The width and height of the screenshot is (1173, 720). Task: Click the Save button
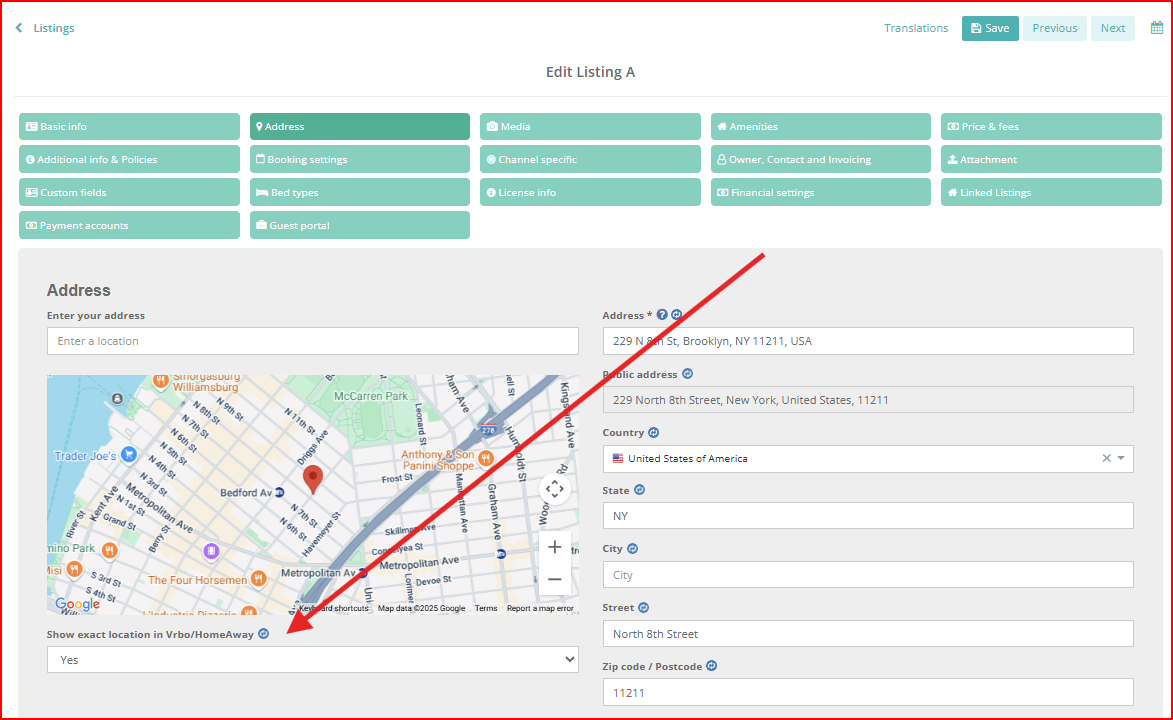click(x=990, y=28)
